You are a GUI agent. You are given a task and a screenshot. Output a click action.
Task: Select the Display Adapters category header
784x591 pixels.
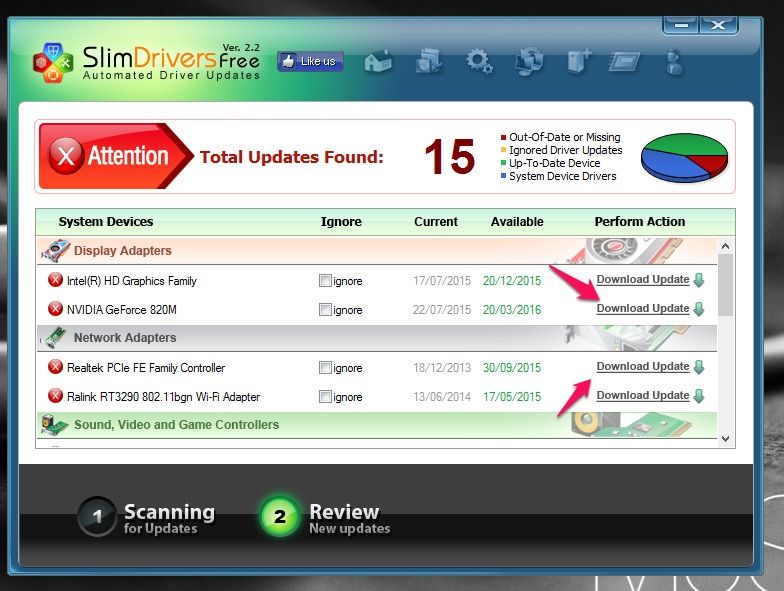point(376,250)
